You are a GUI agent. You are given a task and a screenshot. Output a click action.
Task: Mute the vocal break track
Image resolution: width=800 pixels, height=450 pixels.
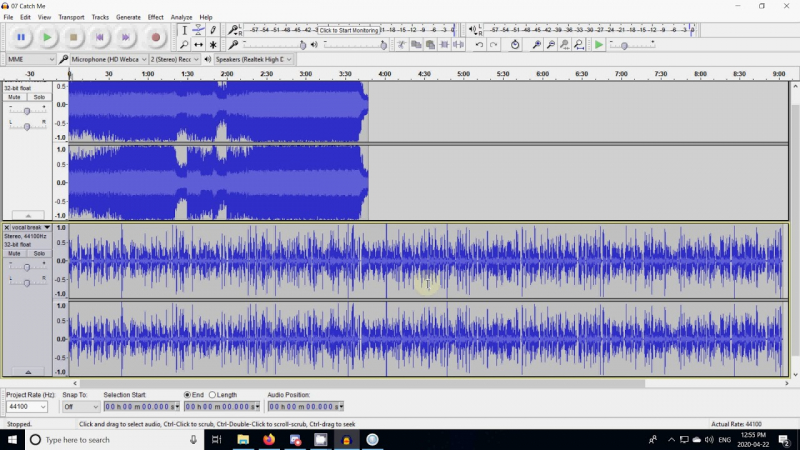click(15, 254)
